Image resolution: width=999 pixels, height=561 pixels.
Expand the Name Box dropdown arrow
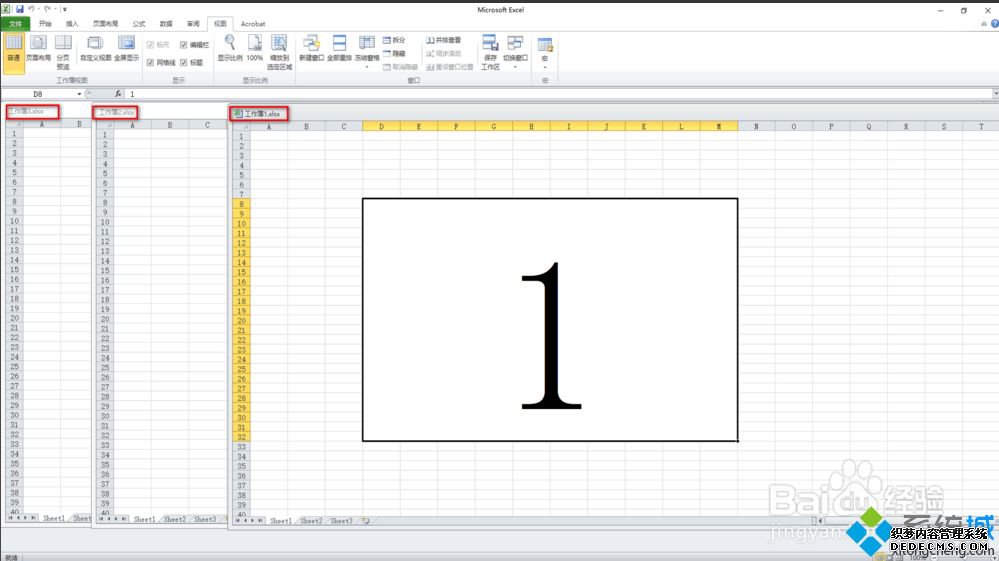click(80, 94)
